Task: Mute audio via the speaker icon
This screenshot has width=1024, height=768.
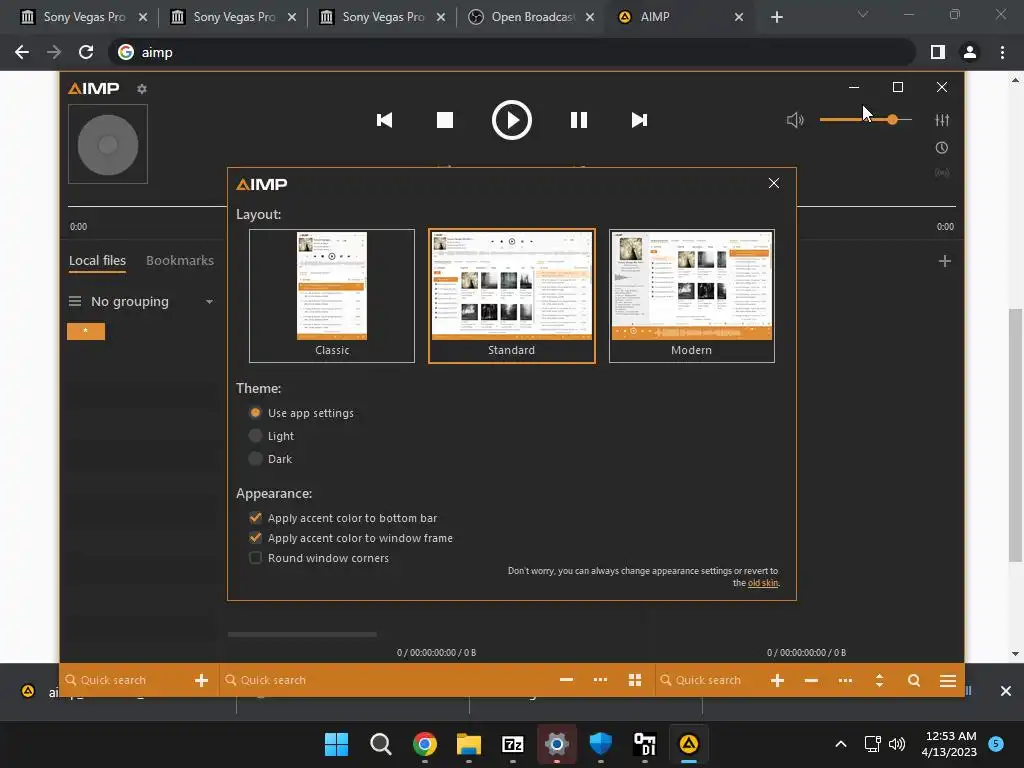Action: pyautogui.click(x=795, y=120)
